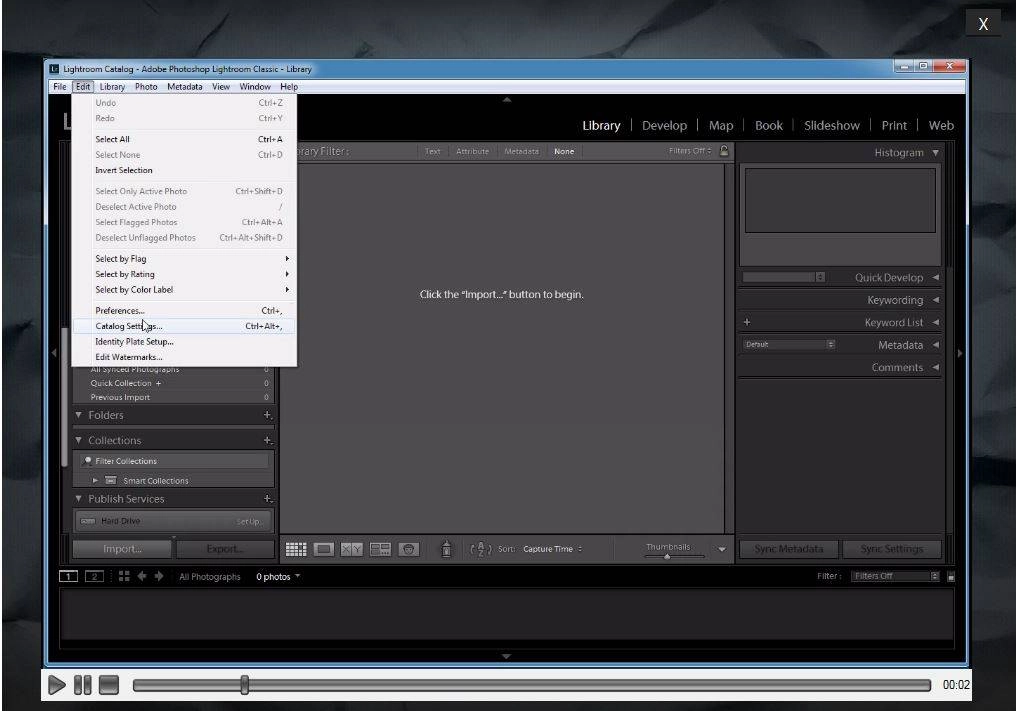The height and width of the screenshot is (711, 1017).
Task: Switch to Loupe view icon
Action: coord(324,549)
